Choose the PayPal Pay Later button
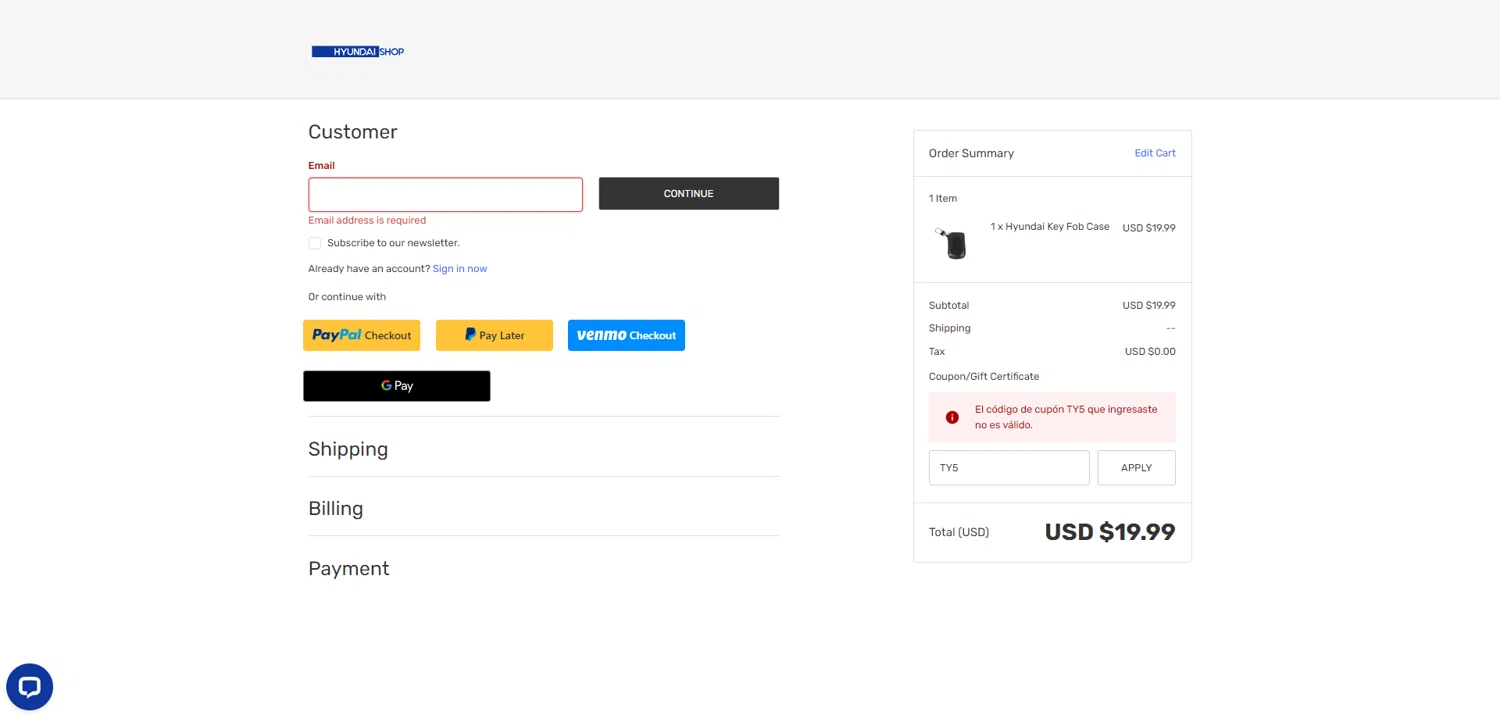1500x723 pixels. pyautogui.click(x=494, y=335)
